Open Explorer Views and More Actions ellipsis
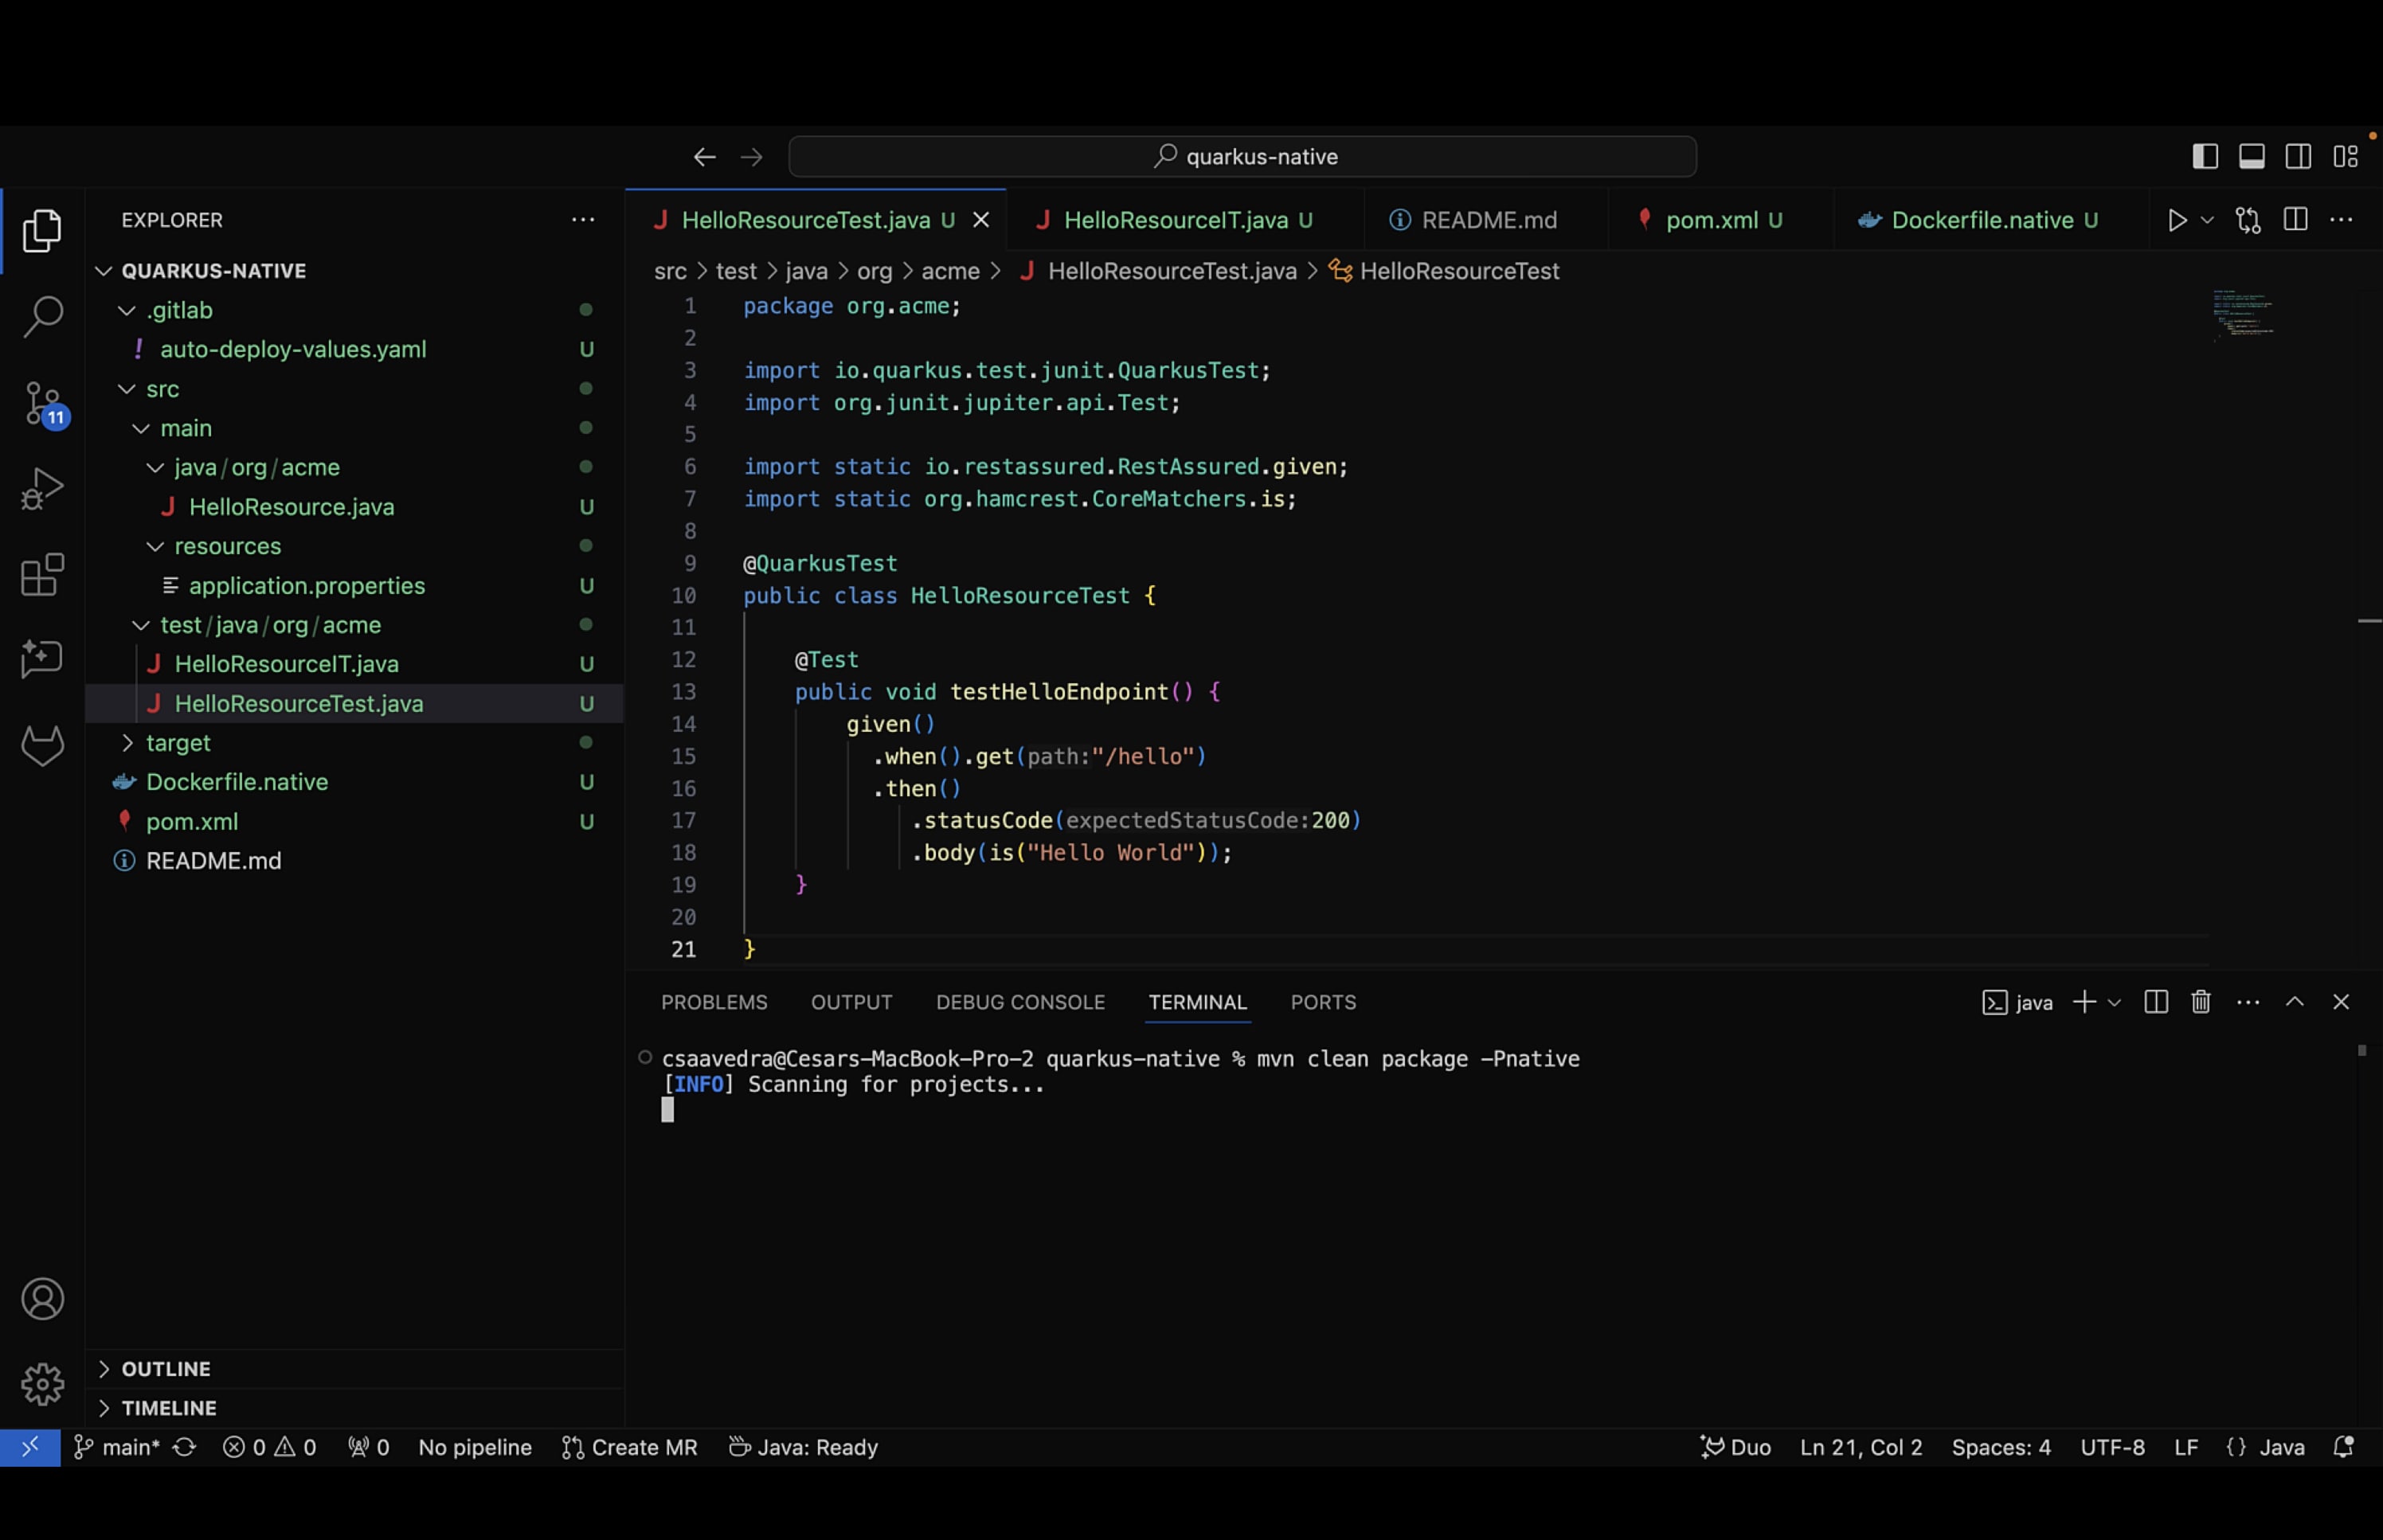 coord(583,220)
